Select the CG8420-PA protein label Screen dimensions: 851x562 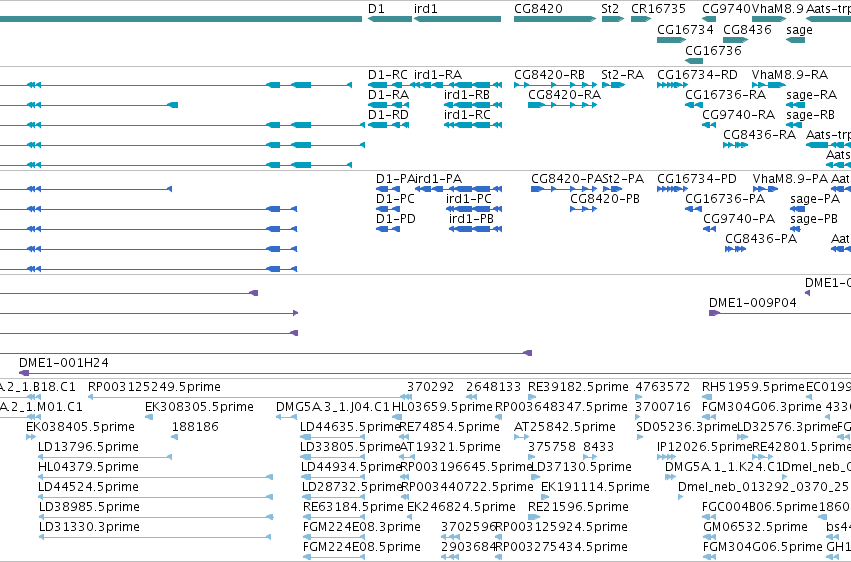click(566, 179)
